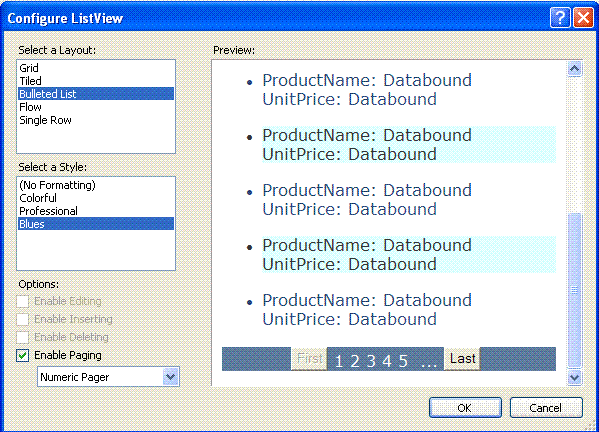Image resolution: width=599 pixels, height=432 pixels.
Task: Choose the Single Row layout
Action: pyautogui.click(x=96, y=120)
